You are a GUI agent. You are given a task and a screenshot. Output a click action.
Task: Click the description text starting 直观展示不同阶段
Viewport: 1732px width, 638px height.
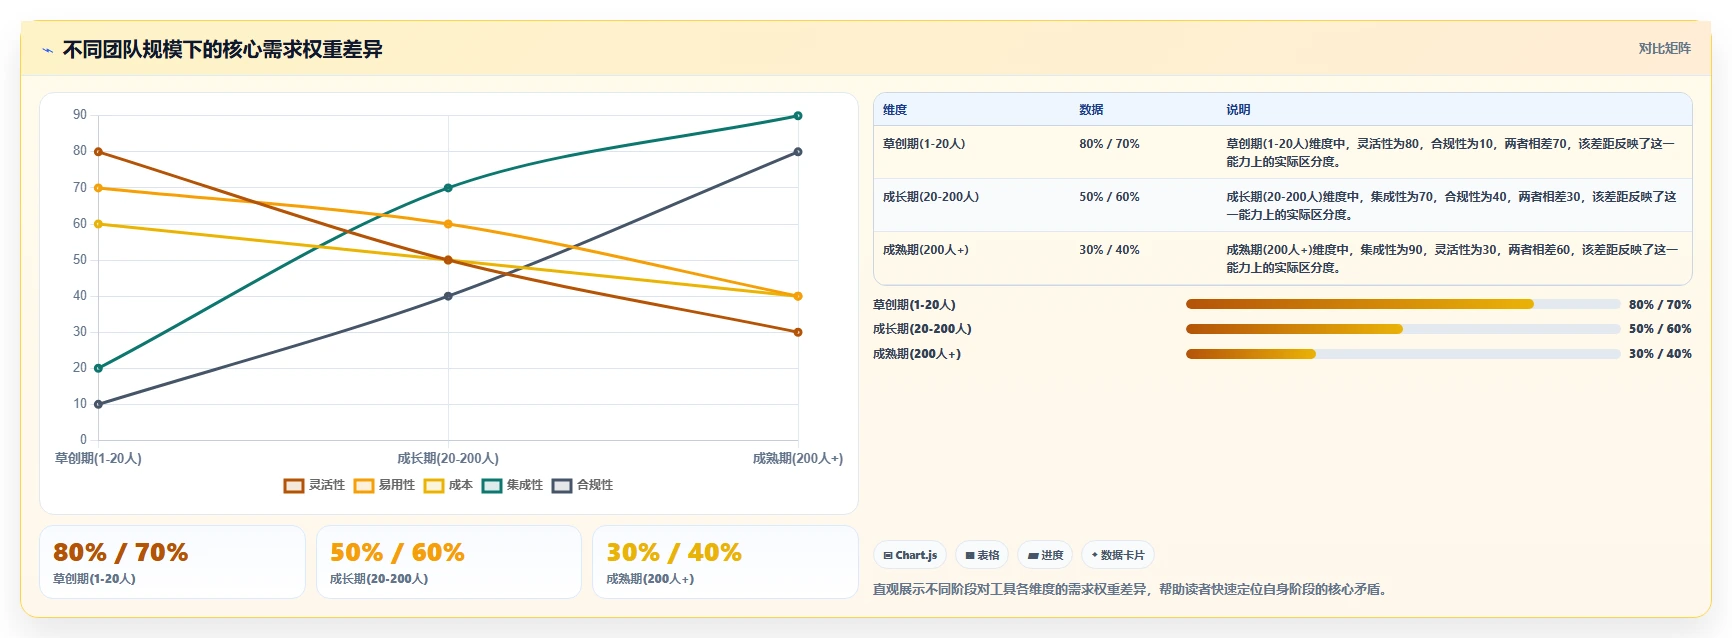pos(1131,589)
